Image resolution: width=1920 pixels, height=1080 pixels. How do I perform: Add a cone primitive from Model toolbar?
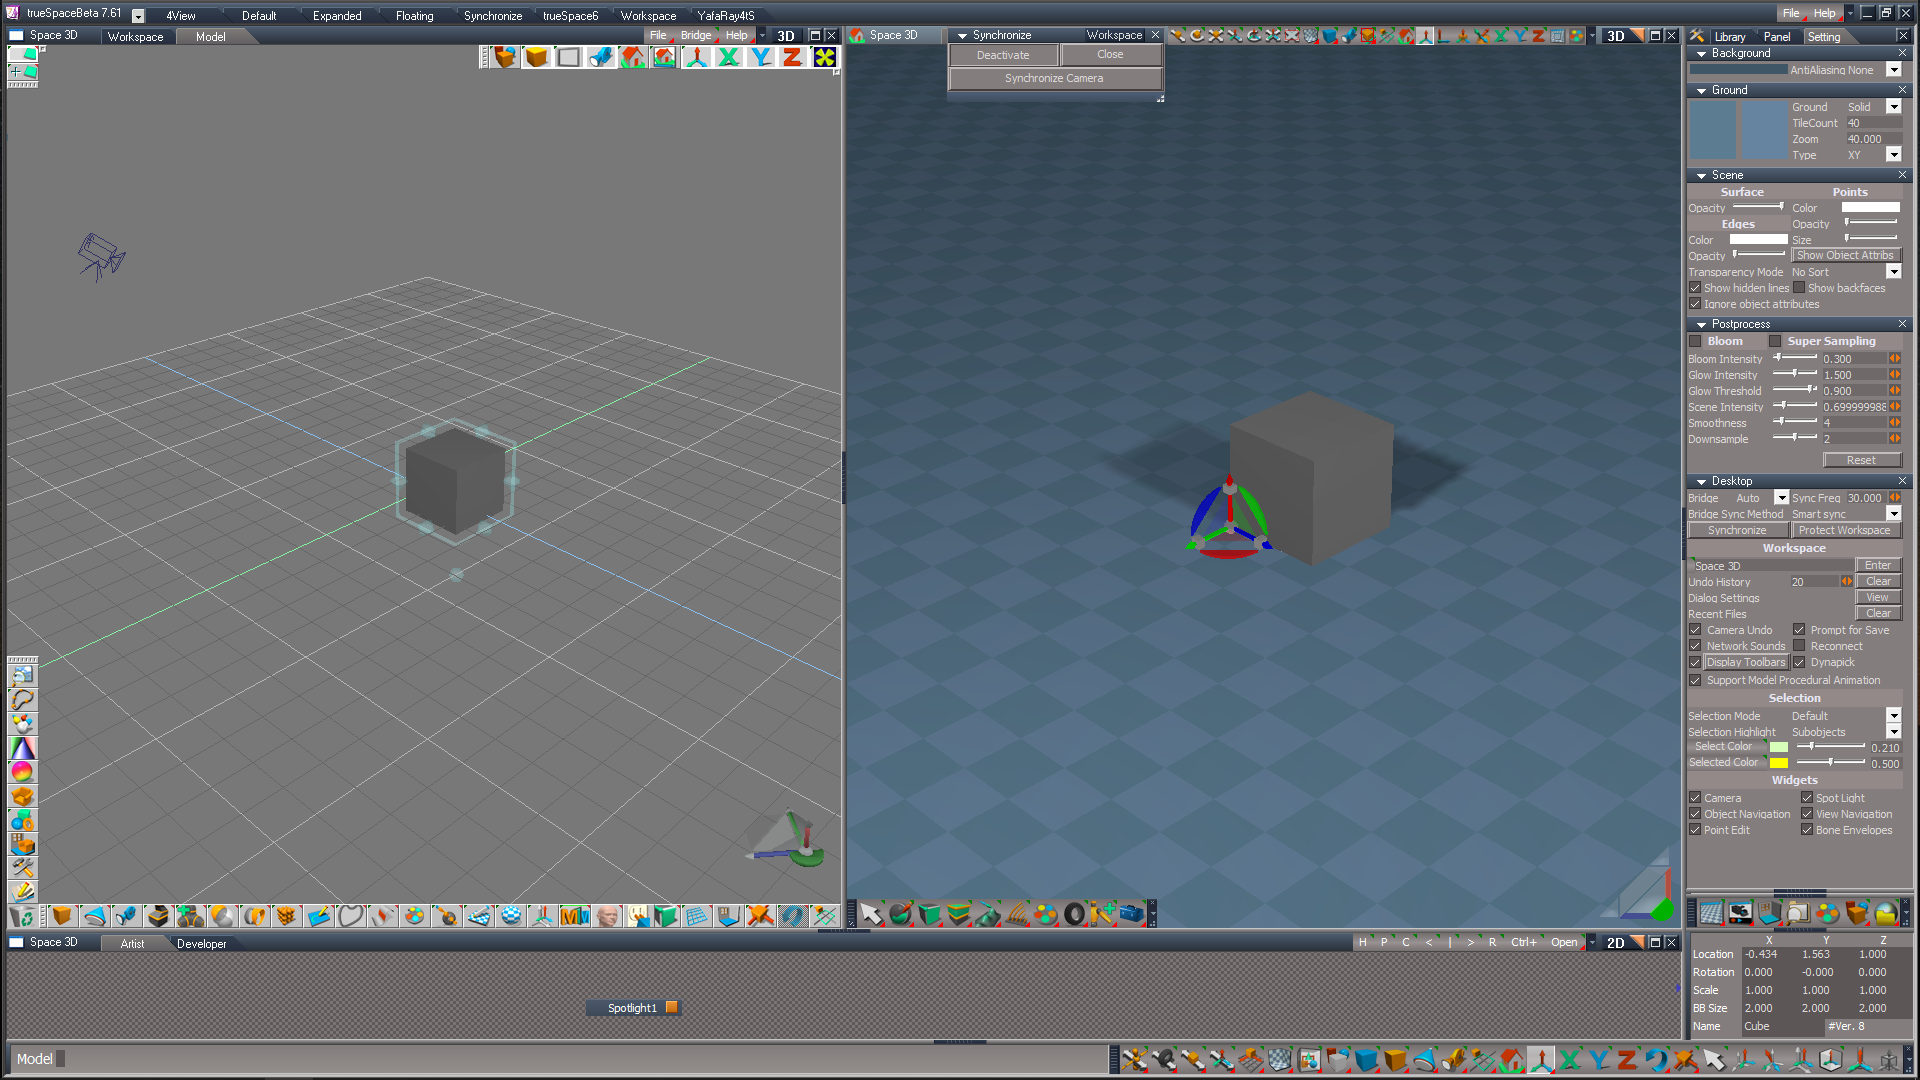coord(94,916)
